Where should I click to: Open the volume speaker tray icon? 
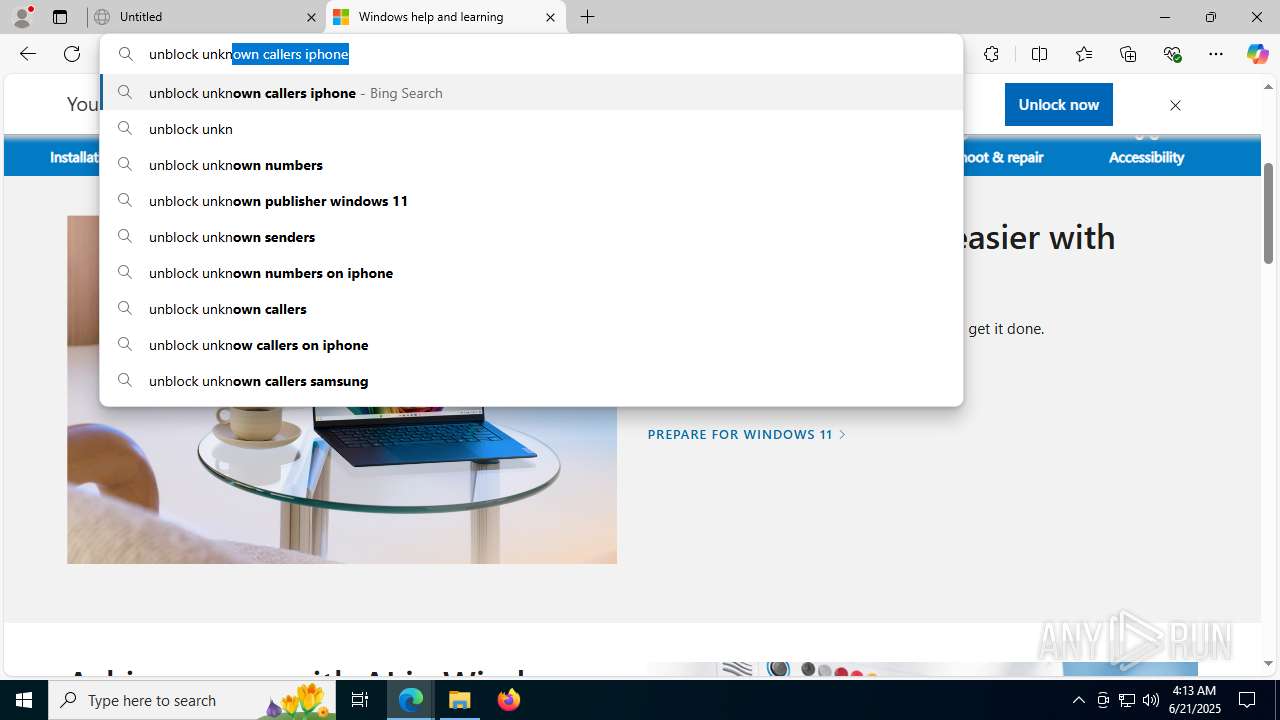1151,700
